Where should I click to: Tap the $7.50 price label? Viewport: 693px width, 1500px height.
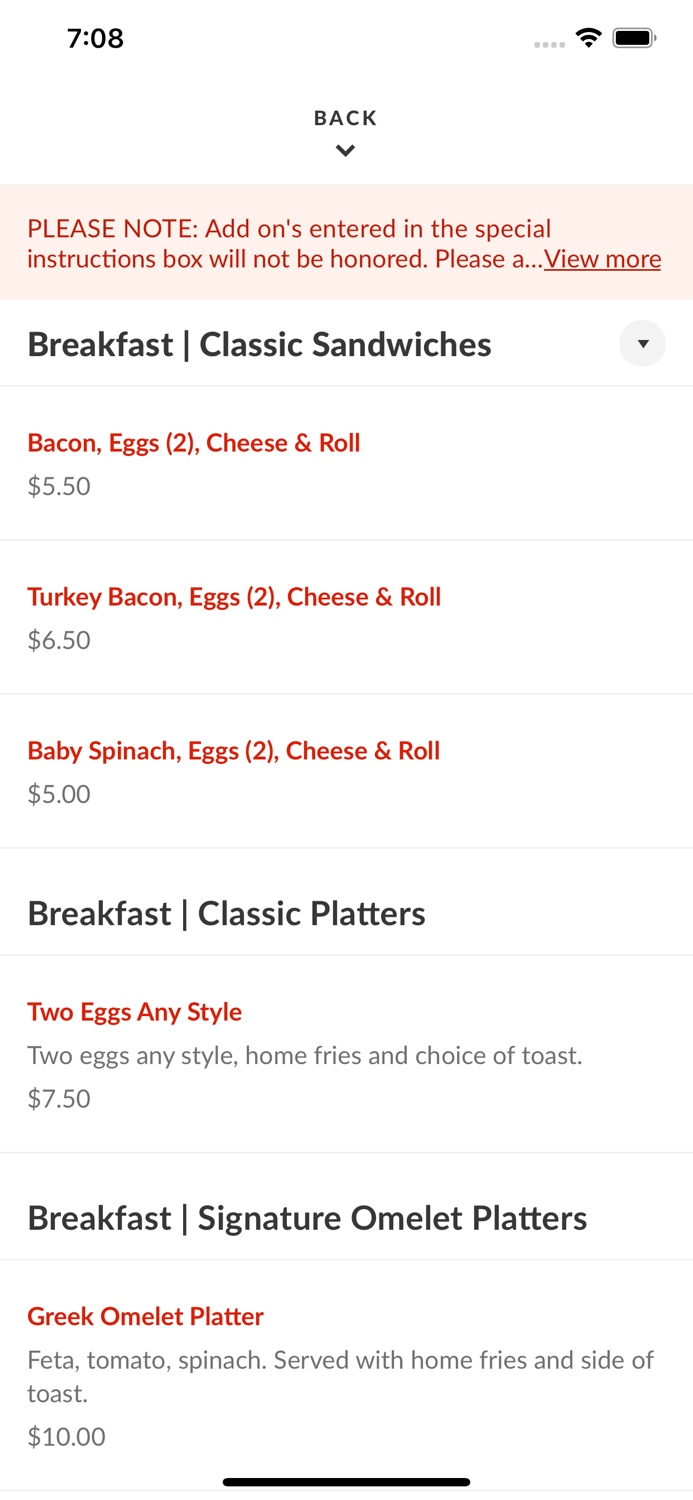[x=59, y=1098]
